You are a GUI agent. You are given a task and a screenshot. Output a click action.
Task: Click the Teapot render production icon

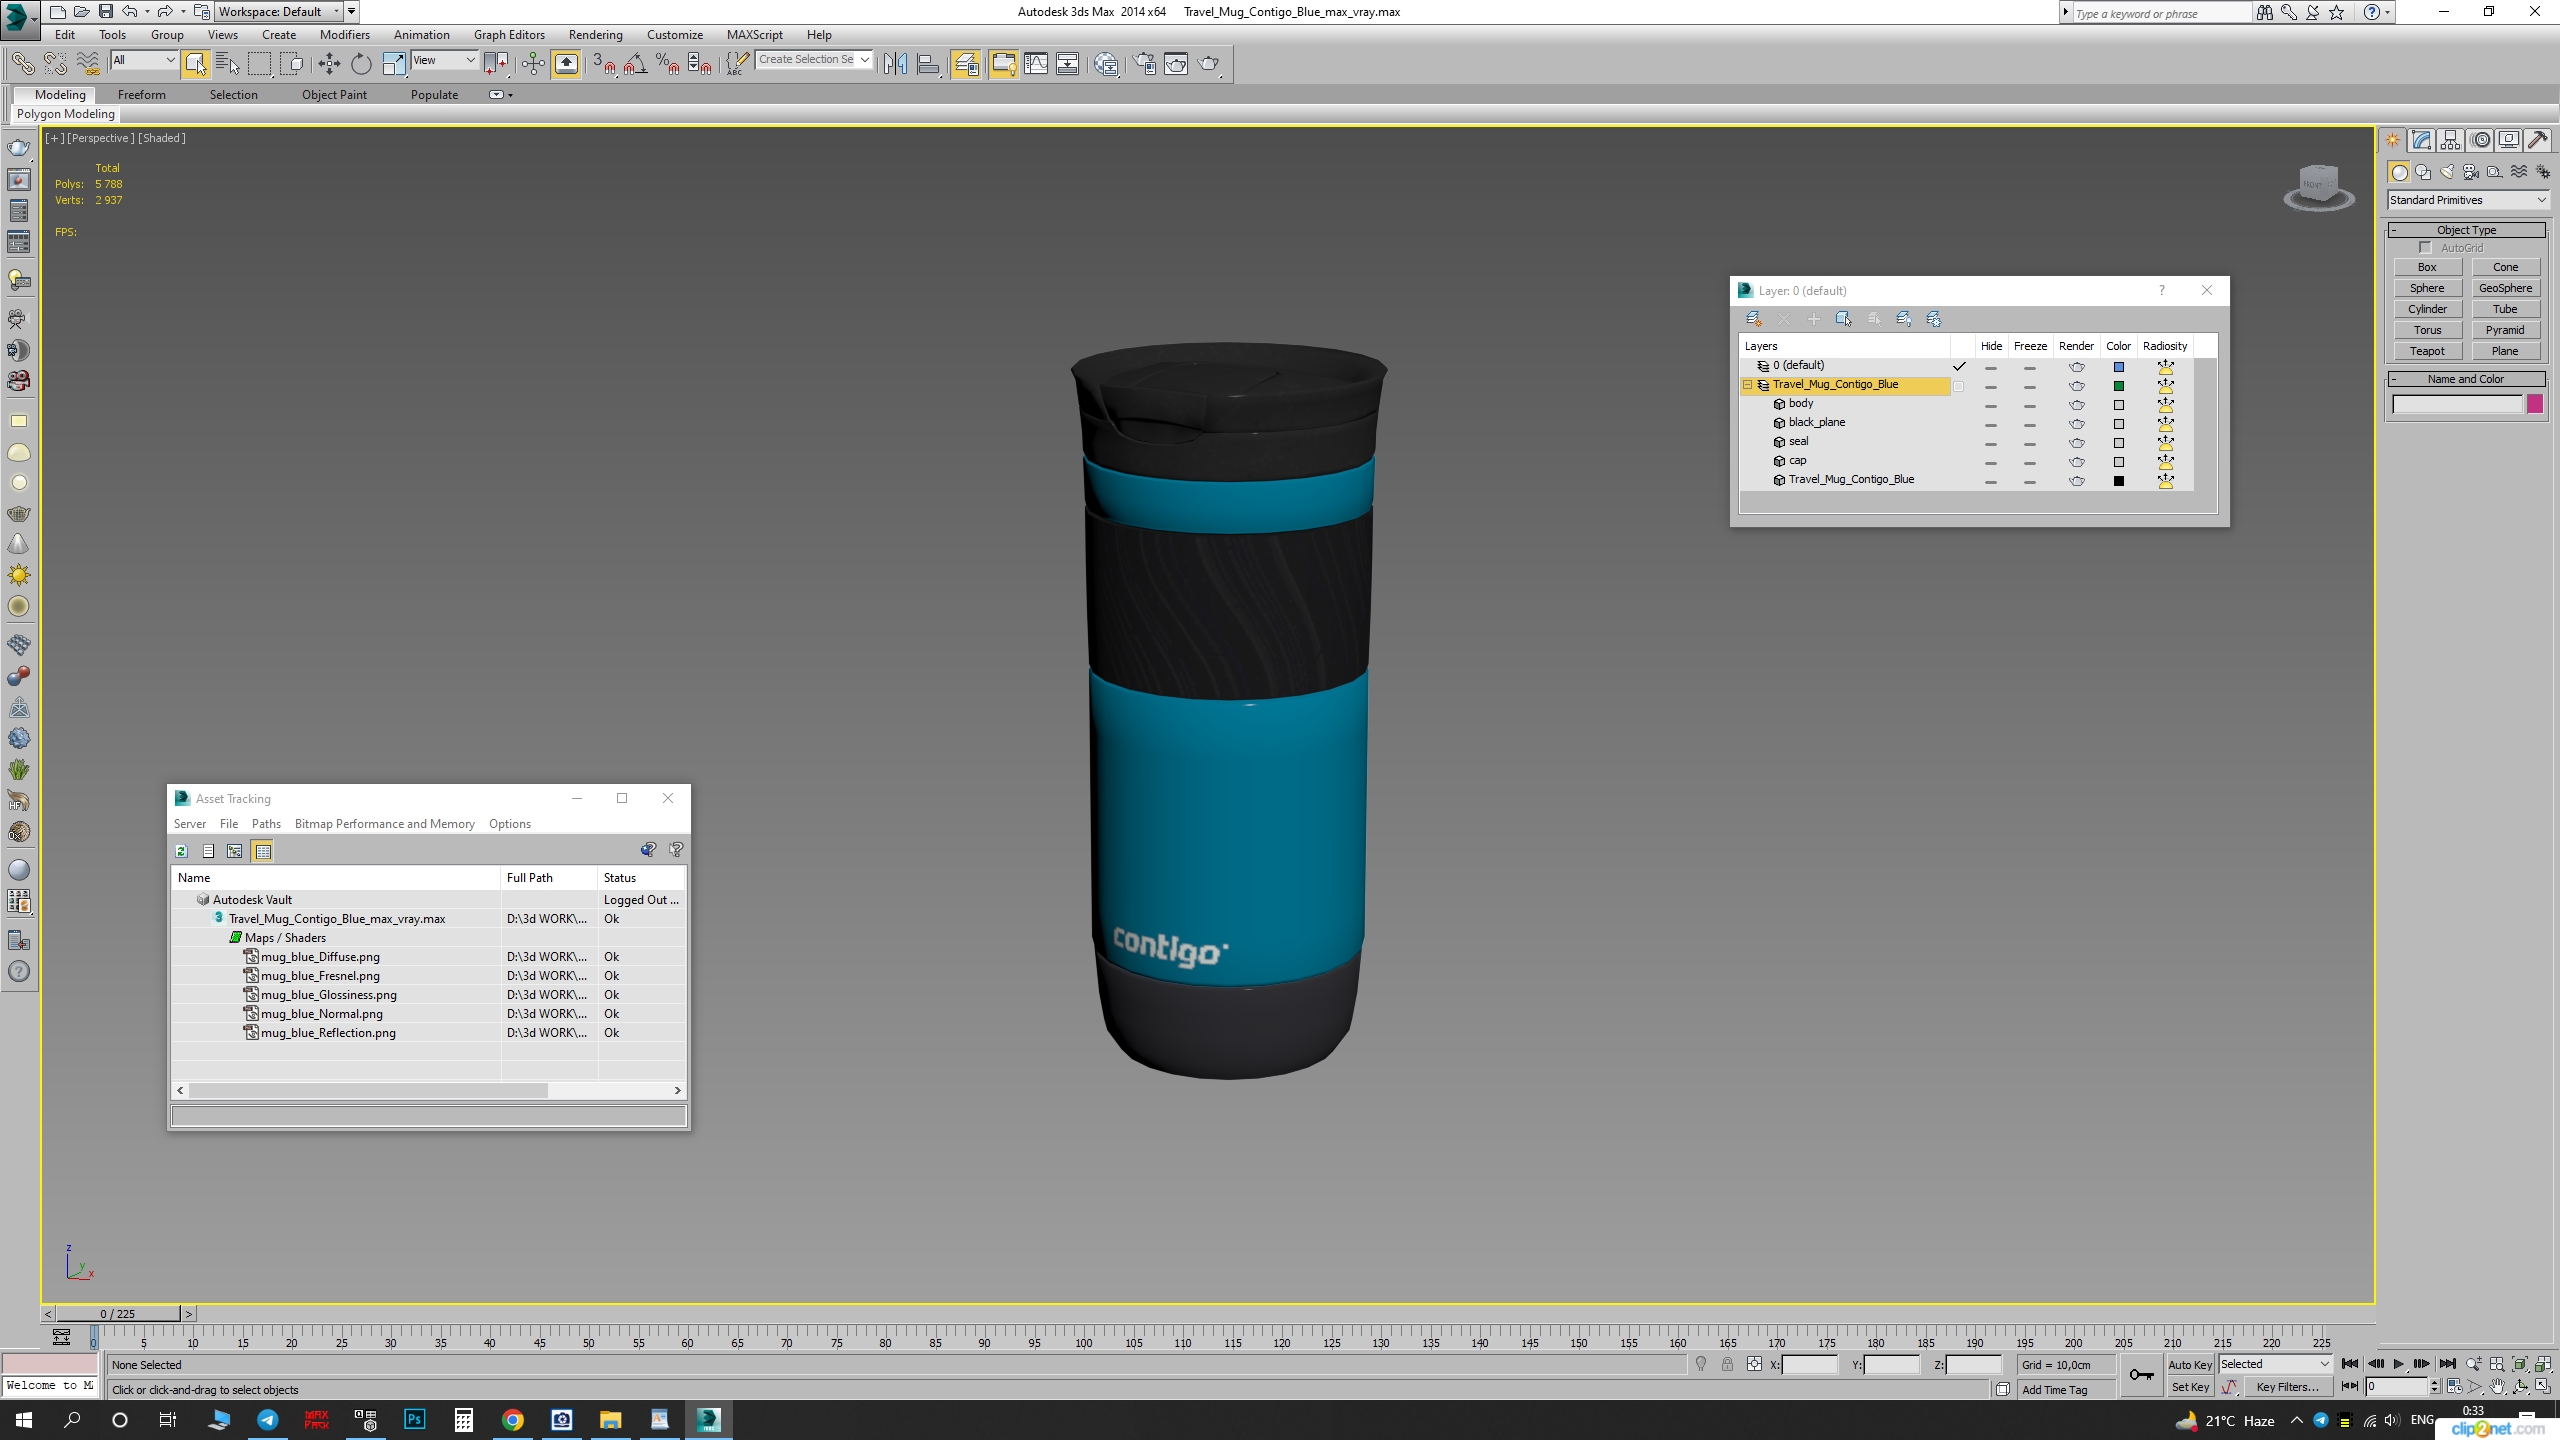pyautogui.click(x=1209, y=64)
